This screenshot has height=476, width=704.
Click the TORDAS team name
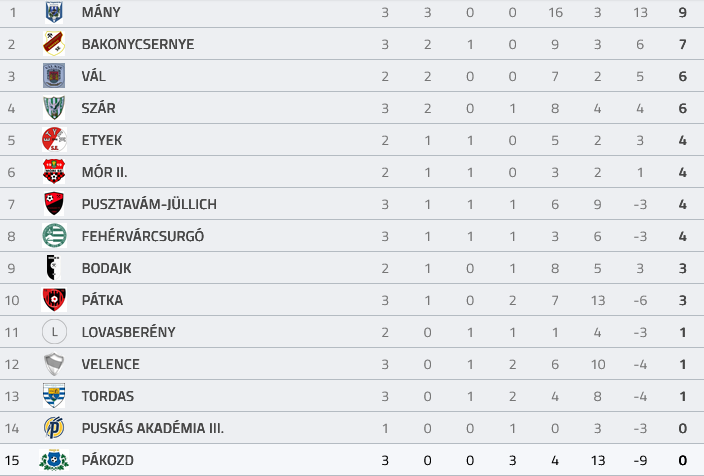tap(108, 396)
